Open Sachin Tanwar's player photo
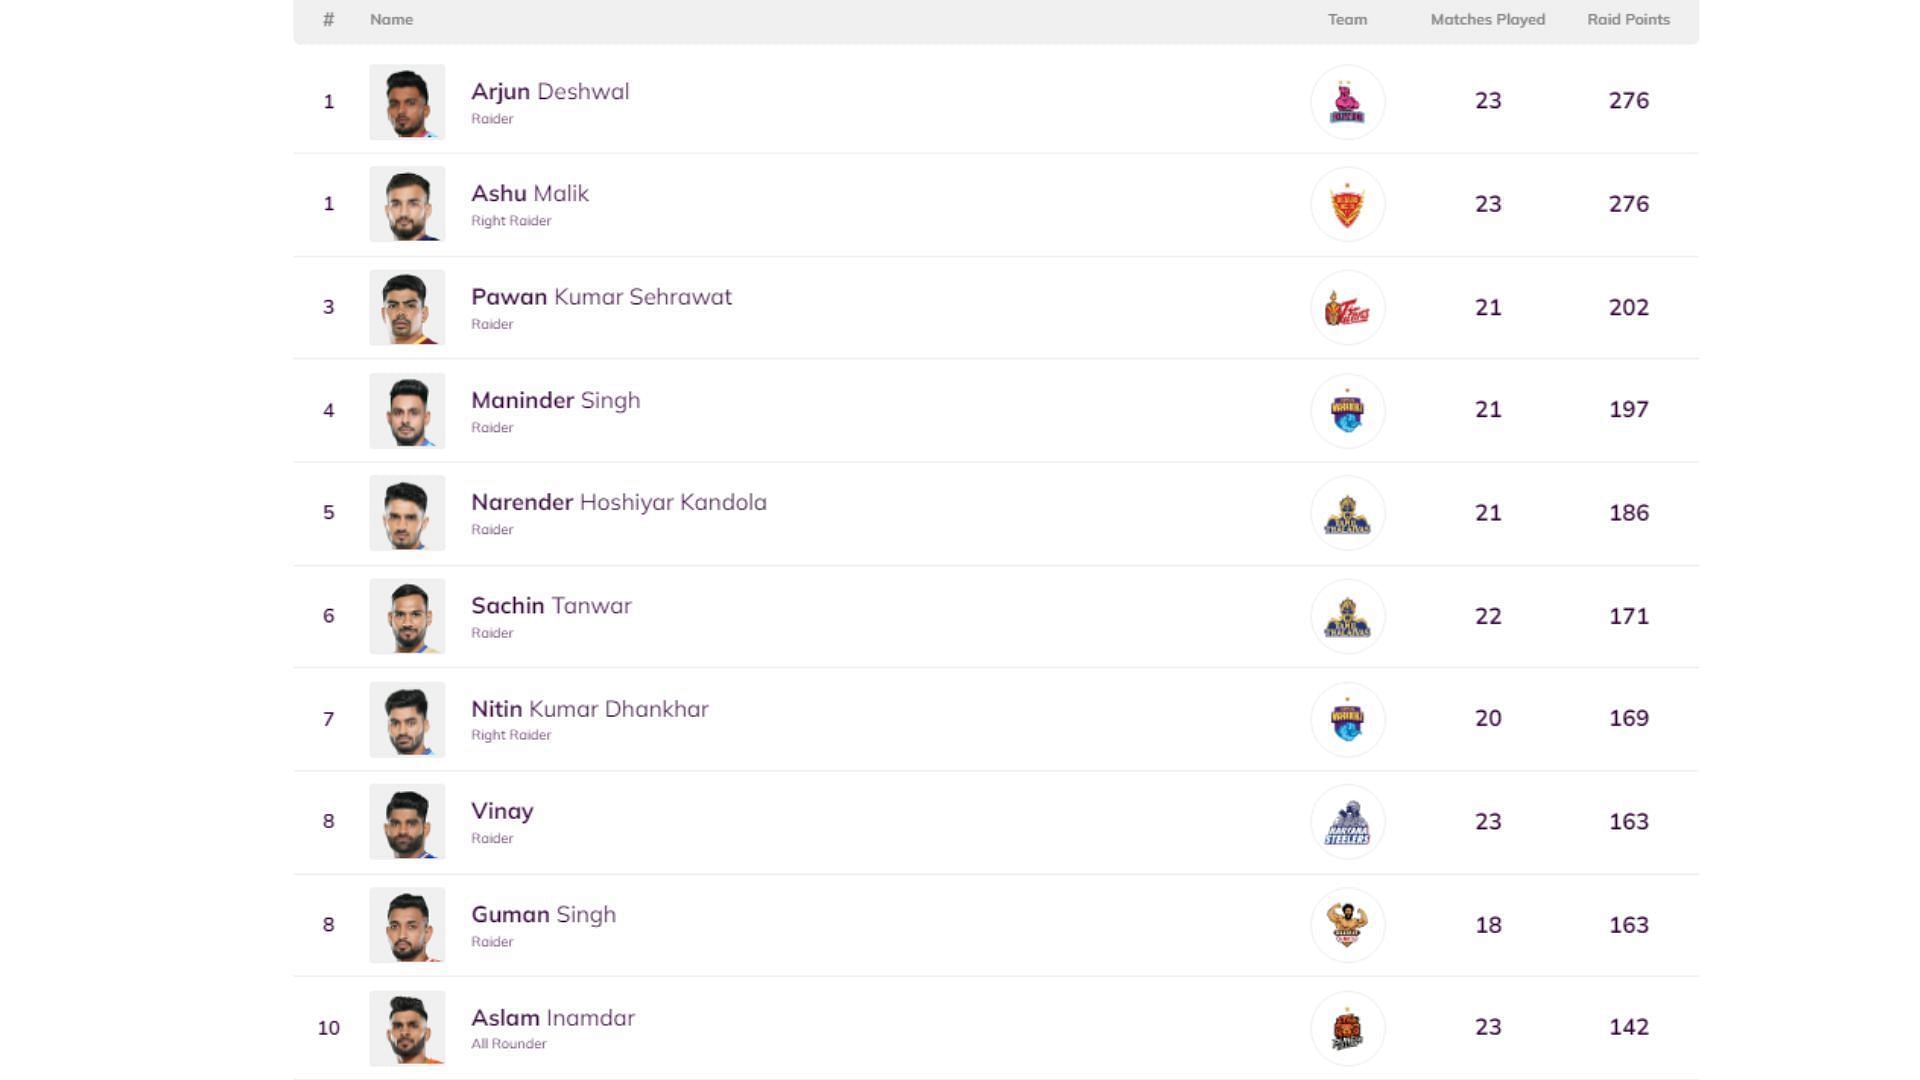This screenshot has width=1920, height=1080. coord(407,617)
